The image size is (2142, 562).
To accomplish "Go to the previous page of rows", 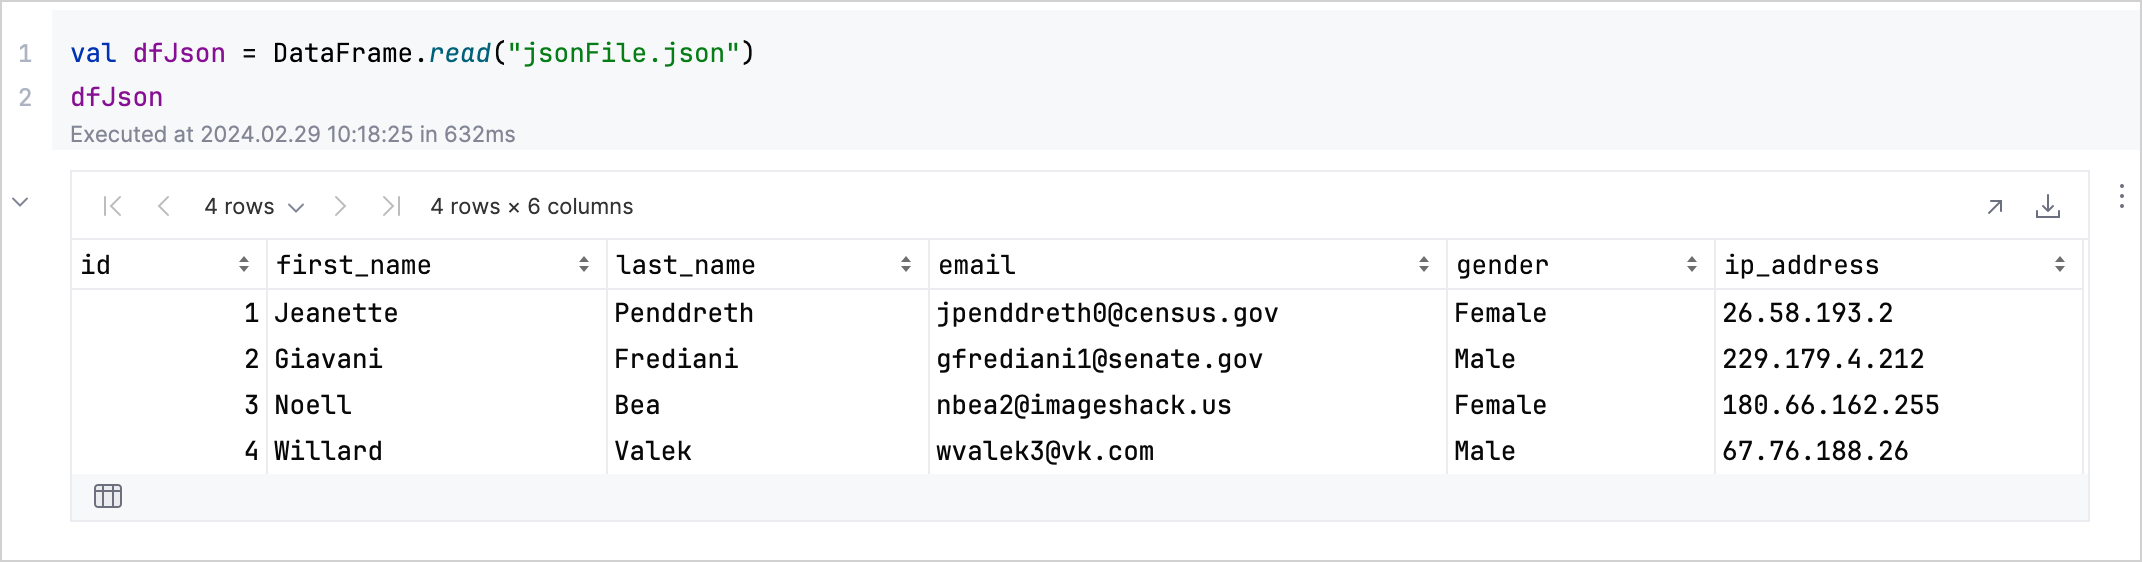I will pos(164,206).
